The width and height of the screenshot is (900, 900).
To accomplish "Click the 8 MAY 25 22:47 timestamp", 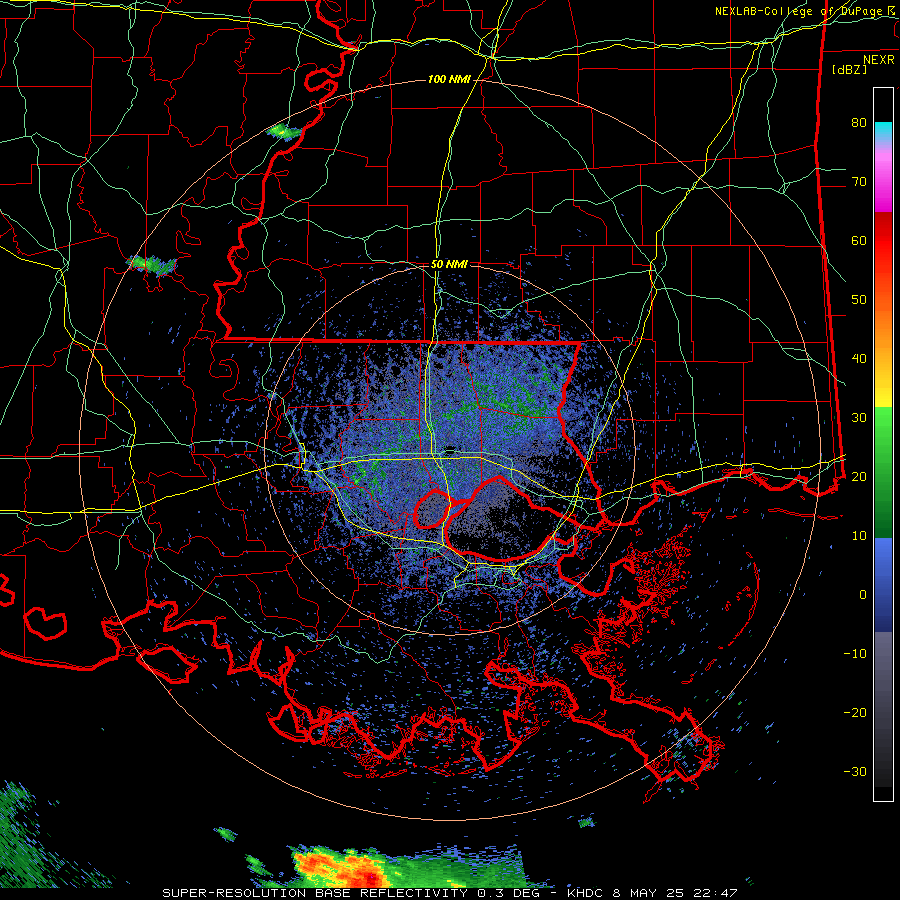I will click(673, 893).
